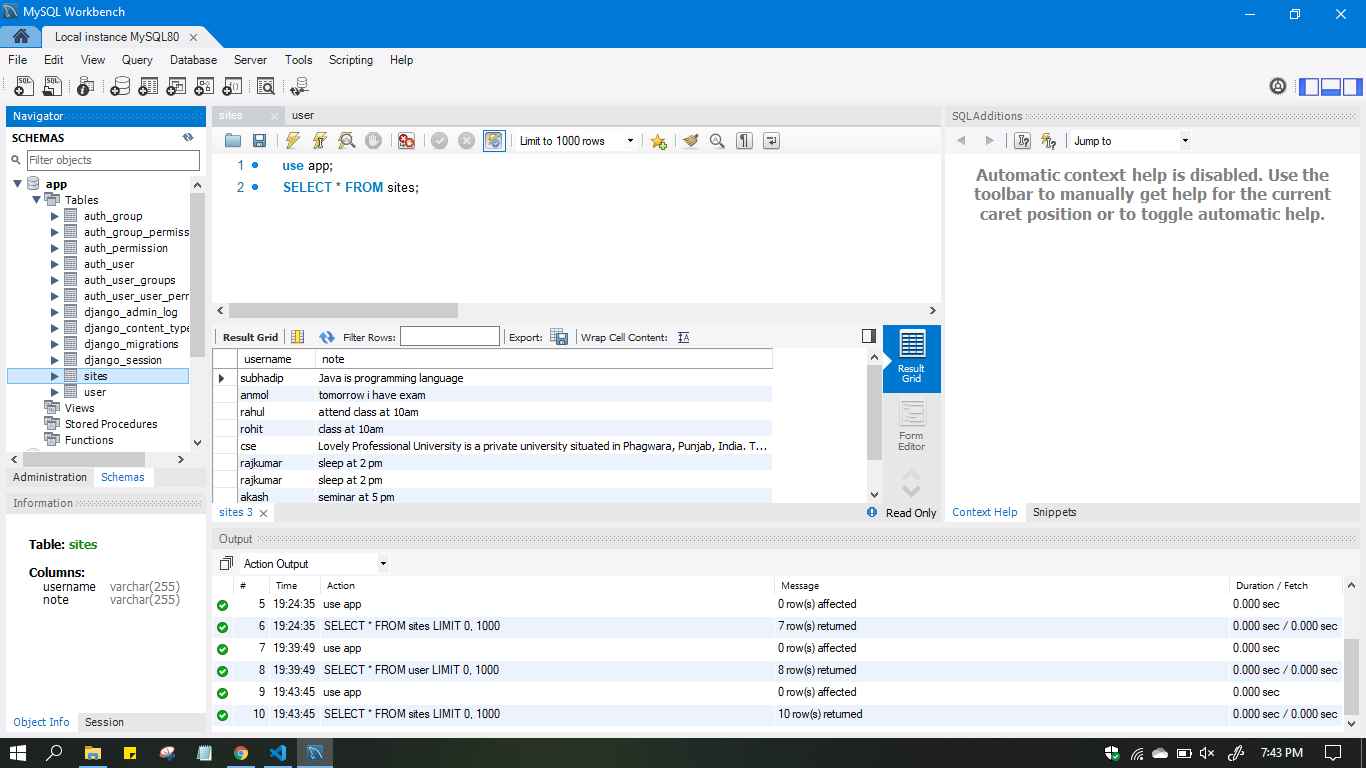Select django_migrations table in tree
The image size is (1366, 768).
click(x=131, y=344)
